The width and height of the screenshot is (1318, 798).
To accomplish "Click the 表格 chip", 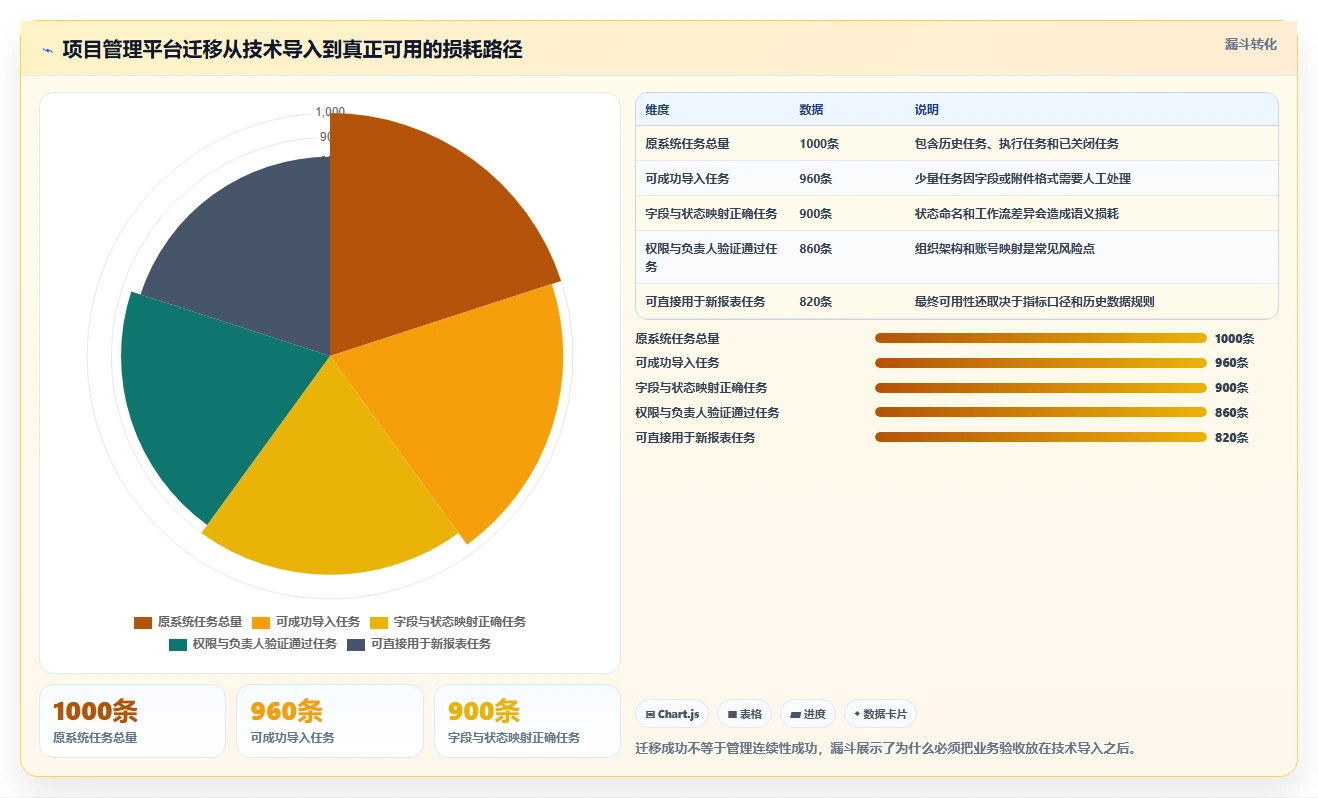I will (x=744, y=714).
